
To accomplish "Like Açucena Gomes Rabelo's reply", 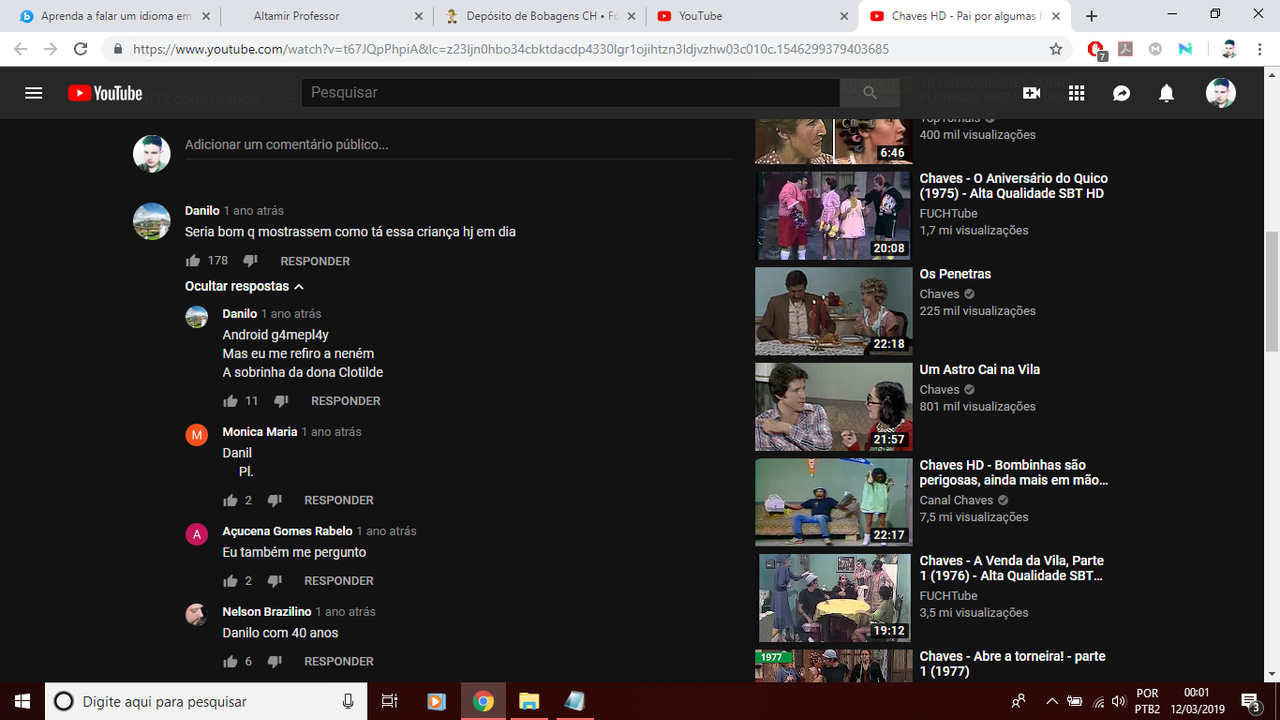I will [230, 580].
